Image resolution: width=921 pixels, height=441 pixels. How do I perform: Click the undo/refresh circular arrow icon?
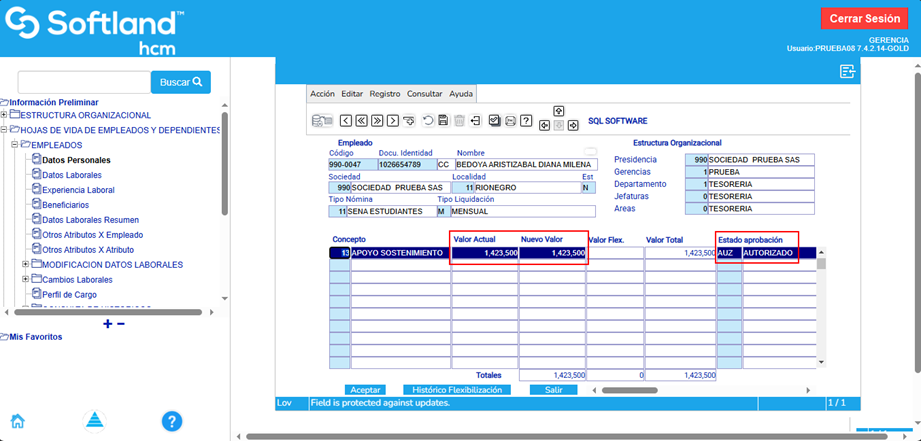(x=428, y=121)
